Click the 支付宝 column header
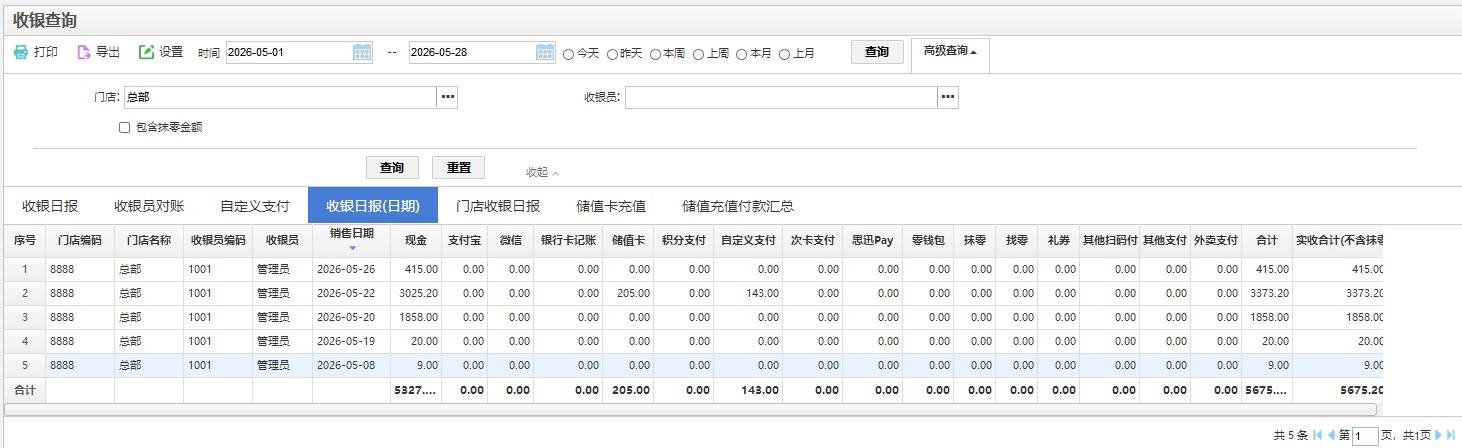 tap(465, 240)
